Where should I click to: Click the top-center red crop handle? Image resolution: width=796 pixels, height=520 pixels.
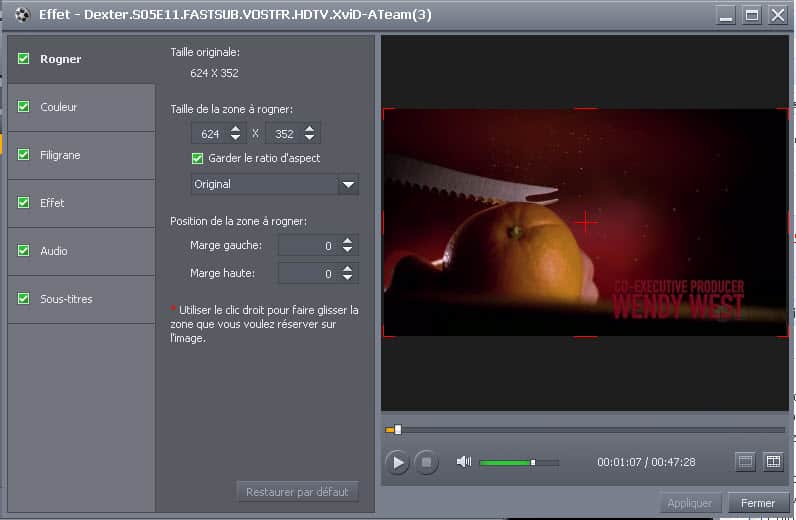586,109
